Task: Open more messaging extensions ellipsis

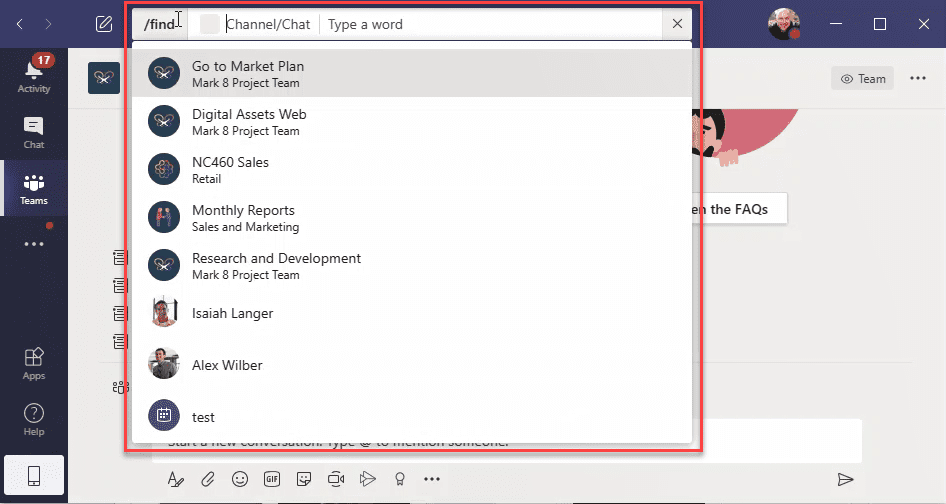Action: tap(432, 479)
